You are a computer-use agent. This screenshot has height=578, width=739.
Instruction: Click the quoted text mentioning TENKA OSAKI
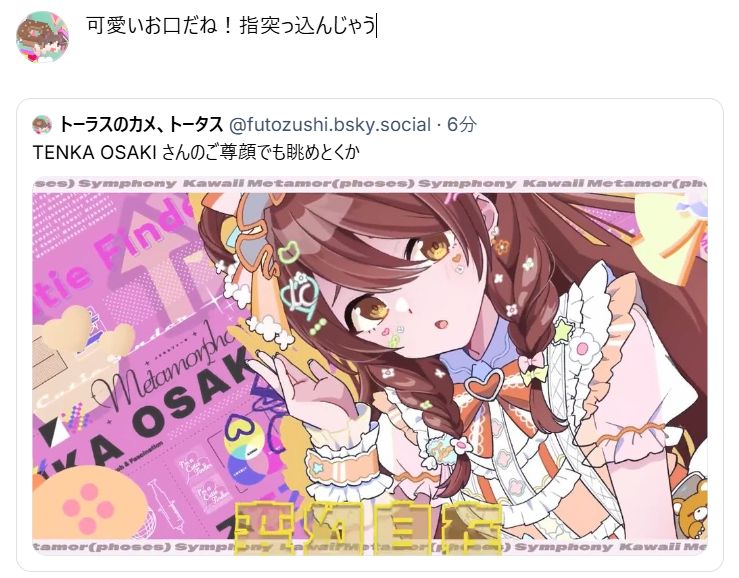click(x=196, y=152)
